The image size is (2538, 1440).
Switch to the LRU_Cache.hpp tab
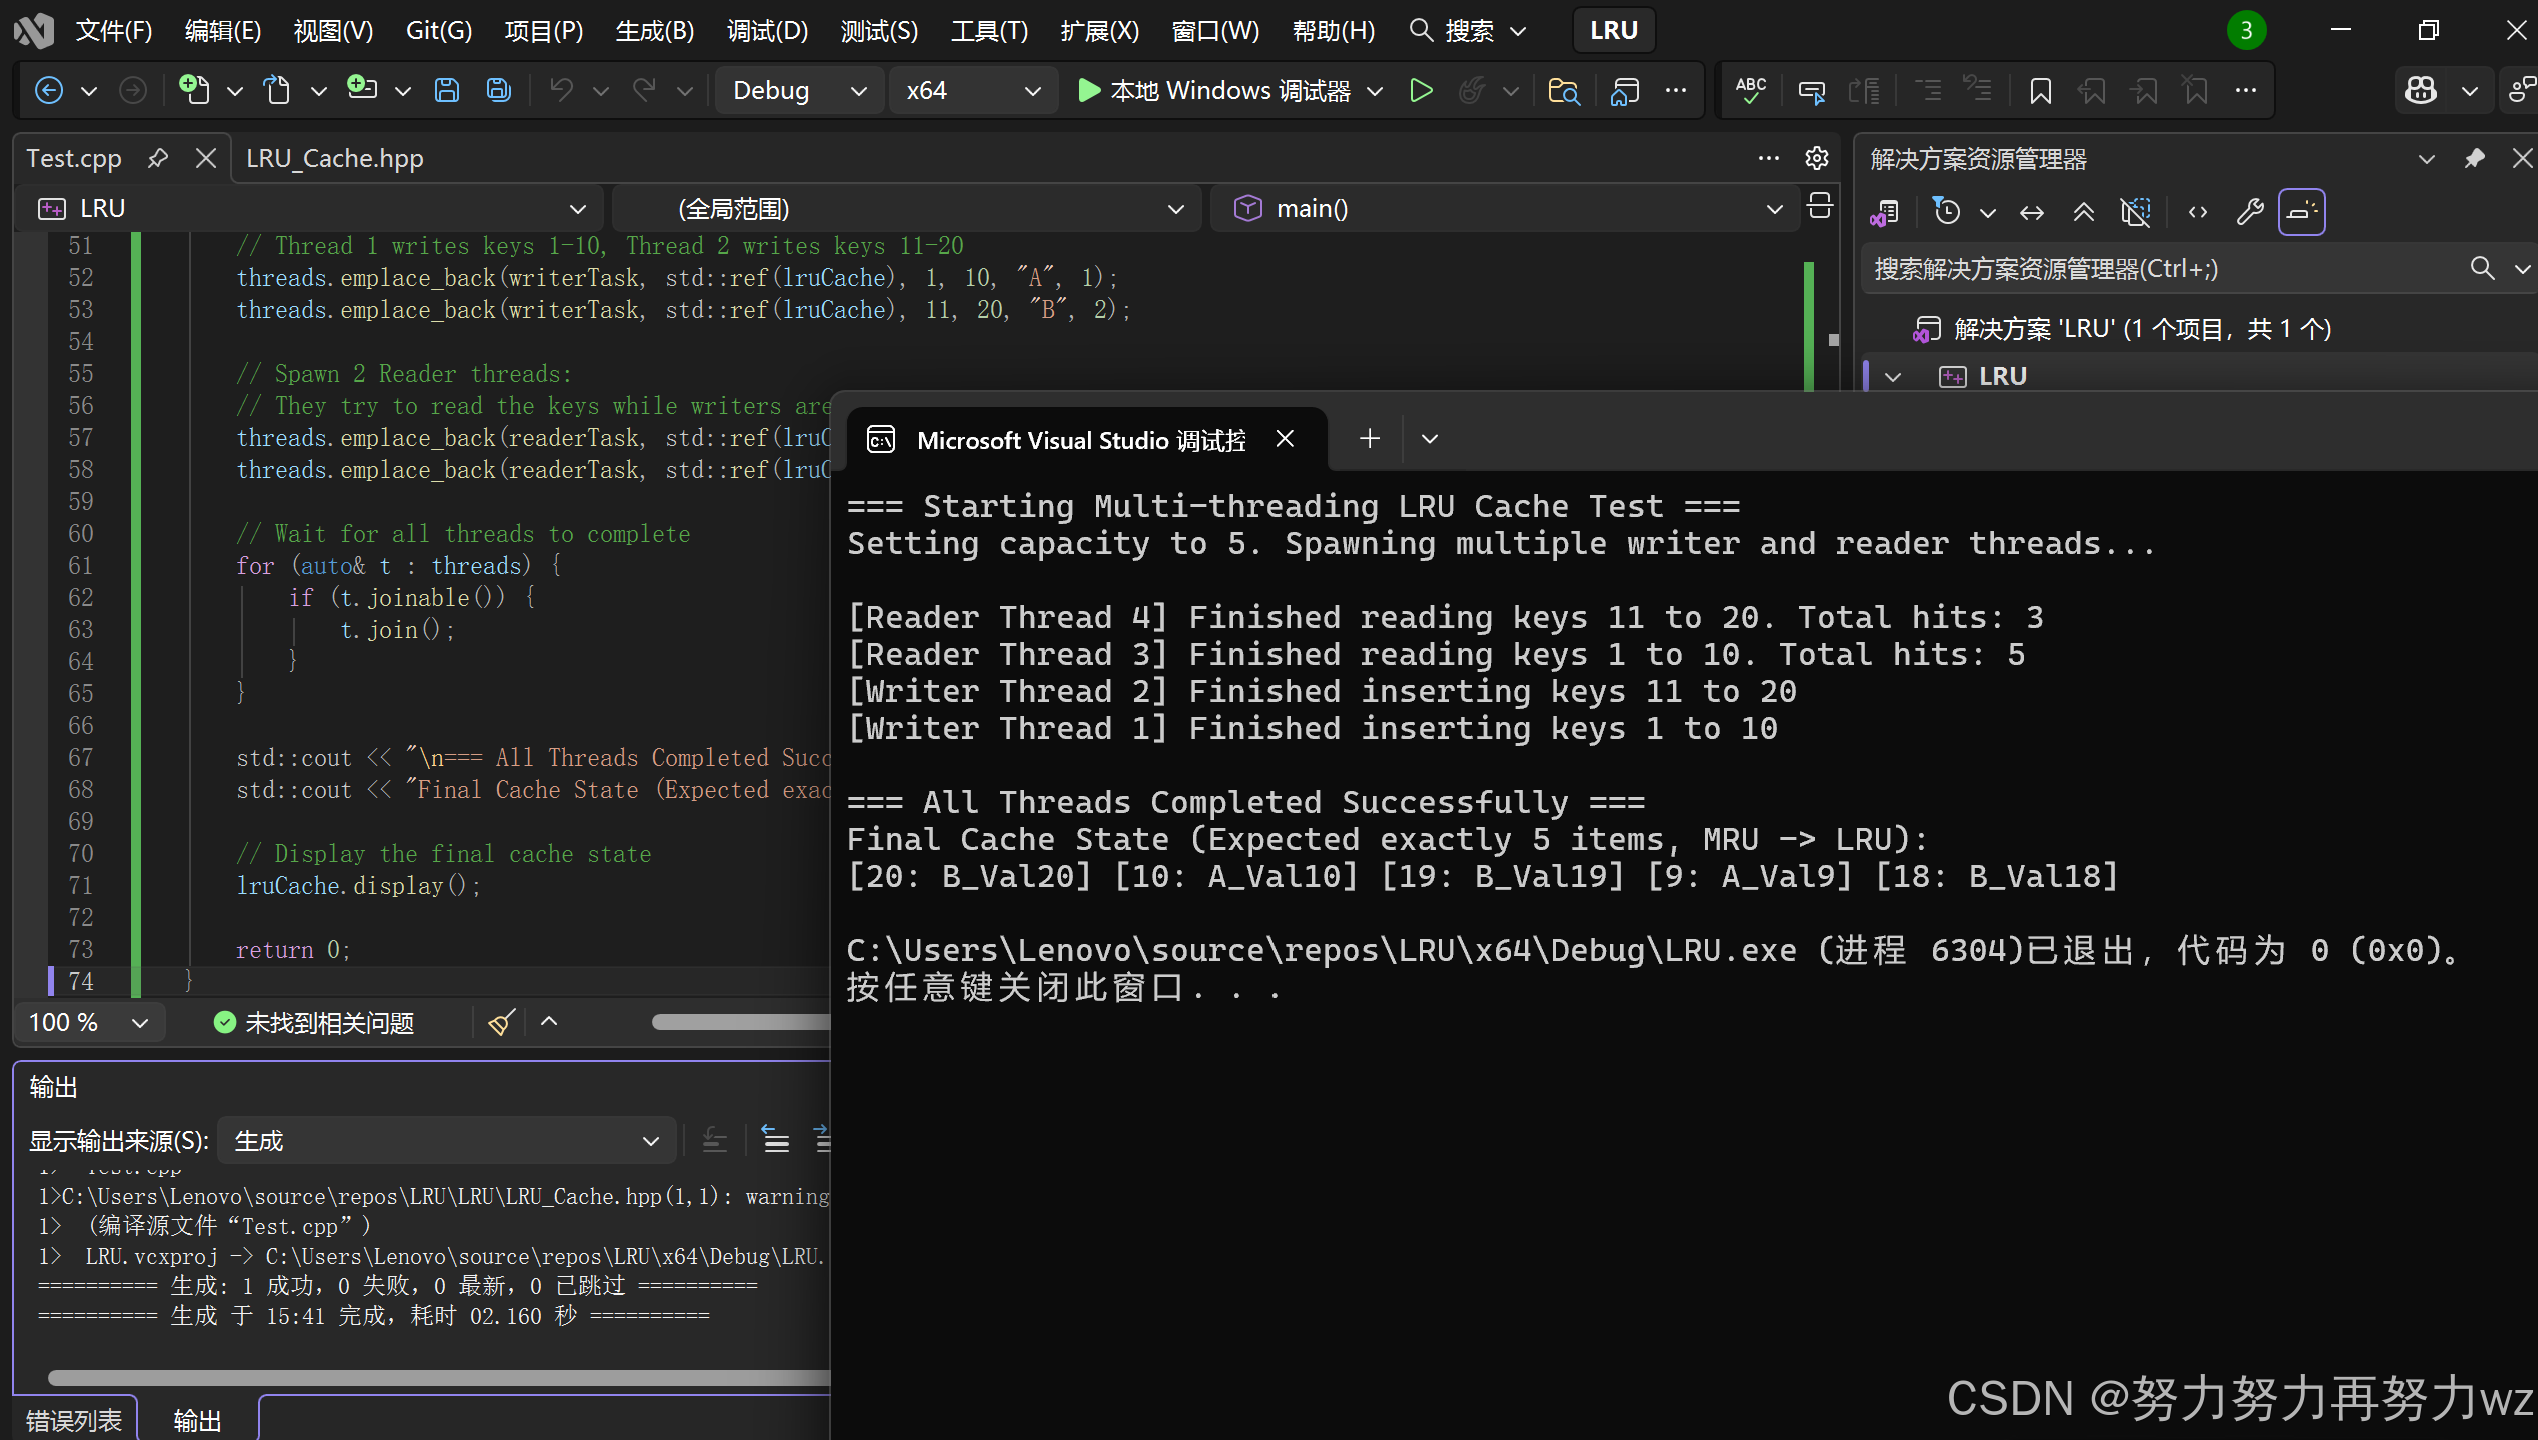click(x=334, y=158)
